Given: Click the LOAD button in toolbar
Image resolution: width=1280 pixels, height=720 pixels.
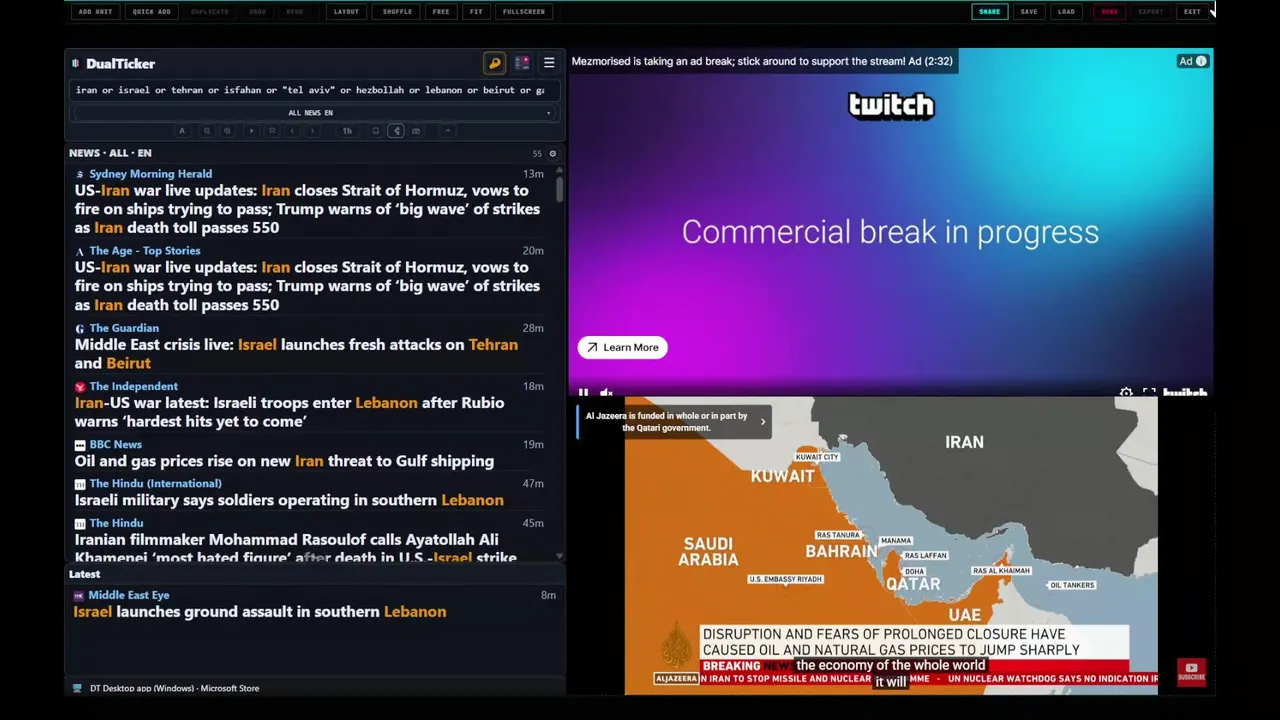Looking at the screenshot, I should [x=1066, y=12].
